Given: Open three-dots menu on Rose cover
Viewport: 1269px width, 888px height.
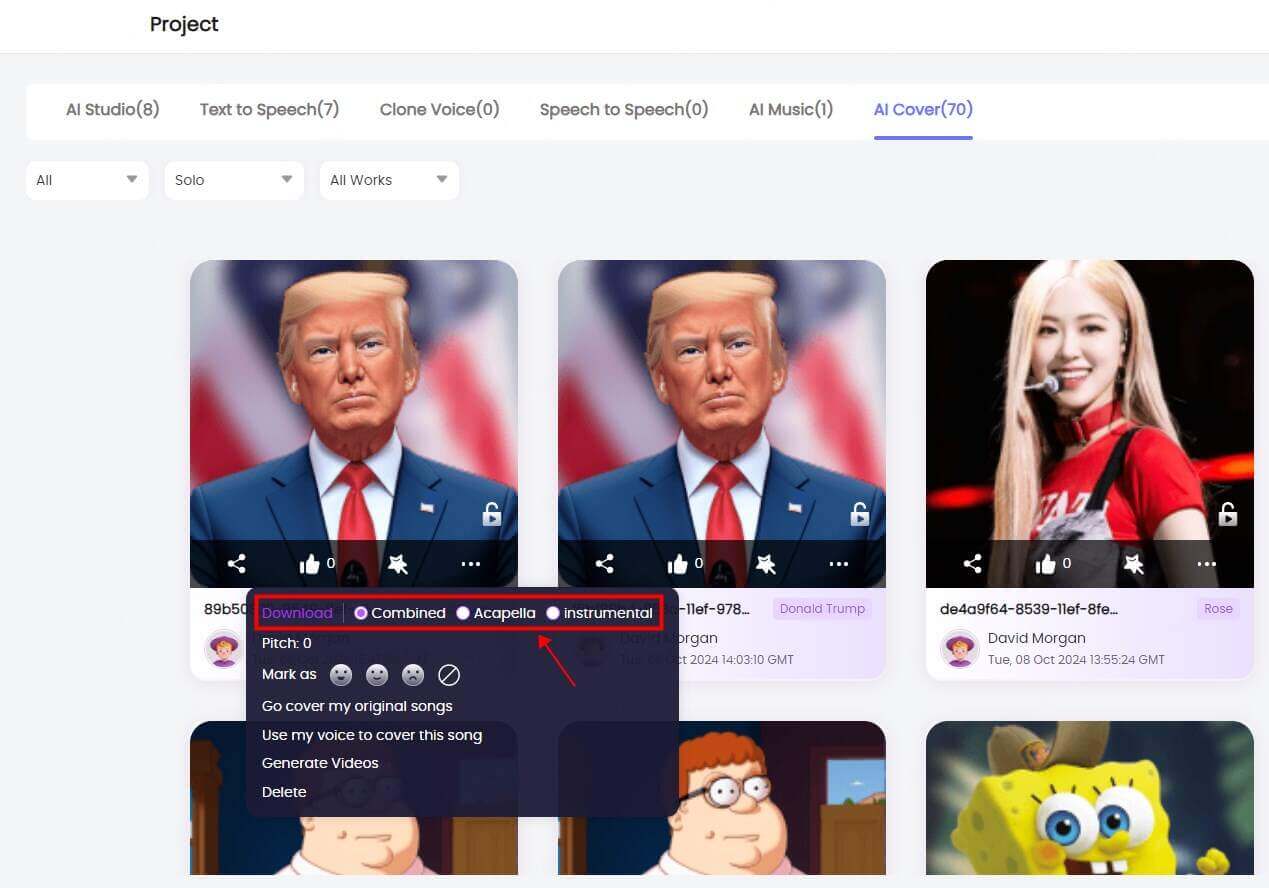Looking at the screenshot, I should click(x=1207, y=564).
